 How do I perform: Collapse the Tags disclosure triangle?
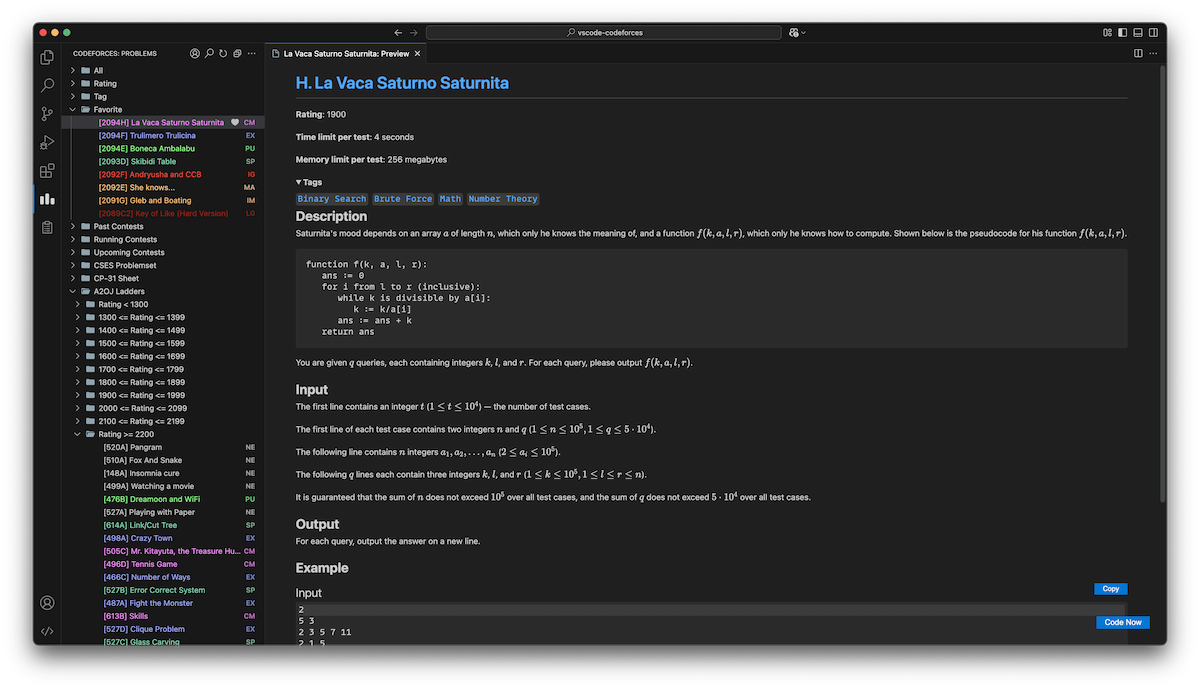click(299, 182)
